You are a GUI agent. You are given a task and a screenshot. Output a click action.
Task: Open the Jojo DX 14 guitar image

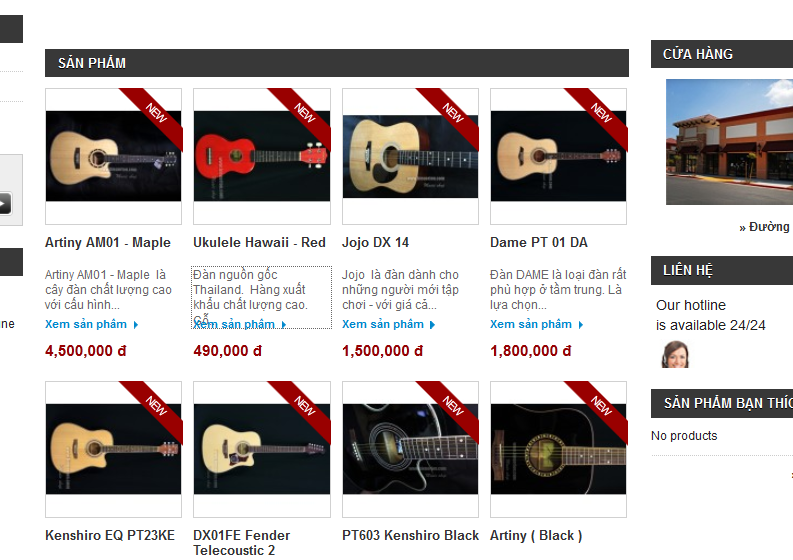tap(410, 156)
